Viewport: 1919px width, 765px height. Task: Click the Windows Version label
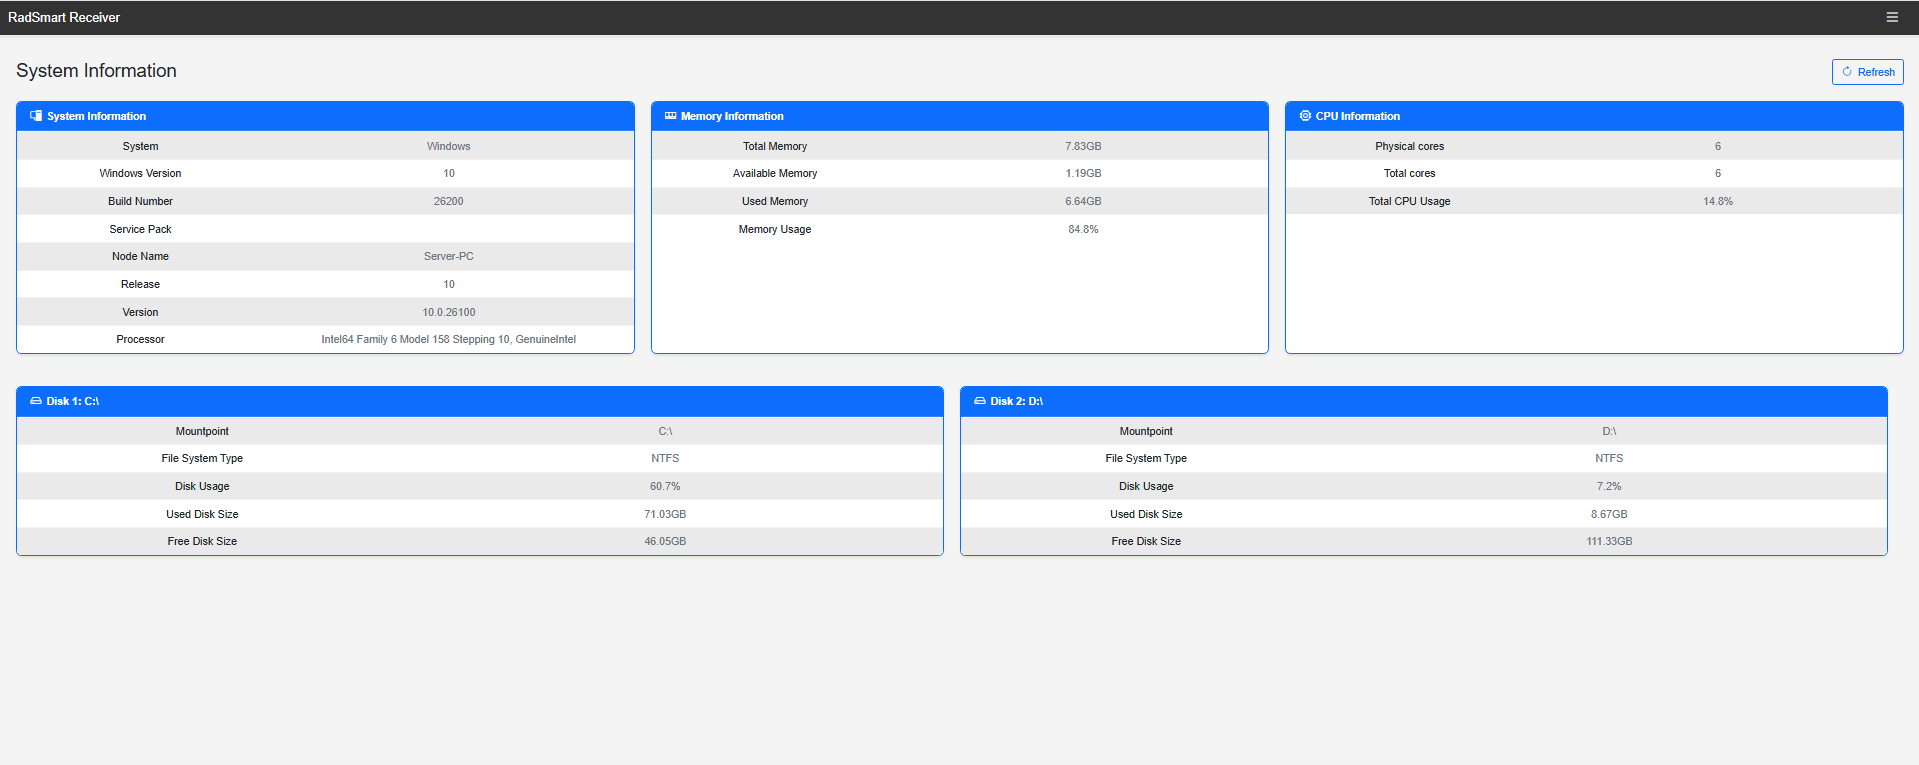point(140,173)
